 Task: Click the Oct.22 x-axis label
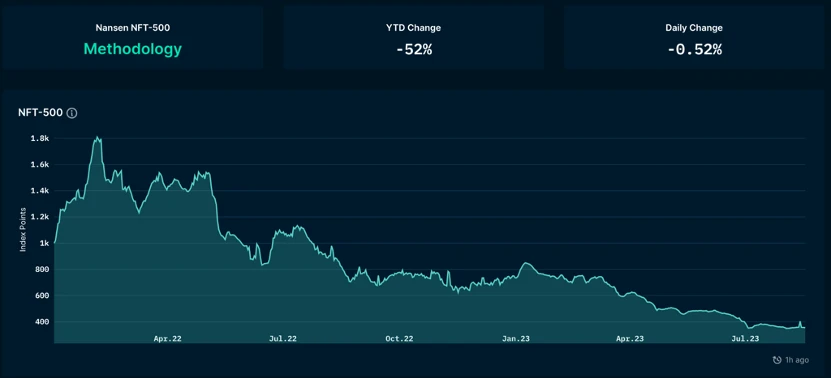pyautogui.click(x=399, y=338)
